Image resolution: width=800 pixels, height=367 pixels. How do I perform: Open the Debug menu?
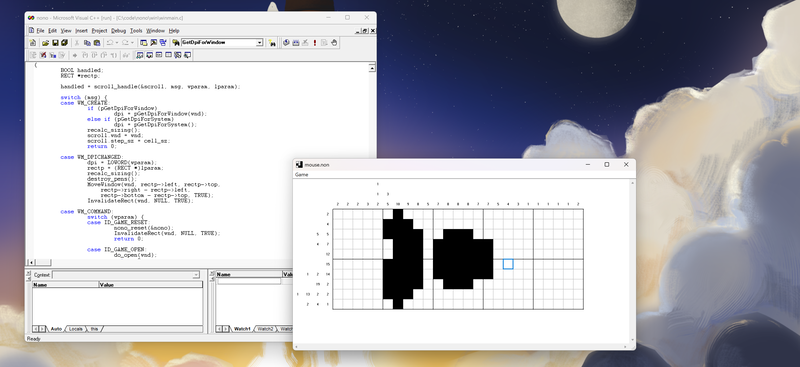point(118,31)
